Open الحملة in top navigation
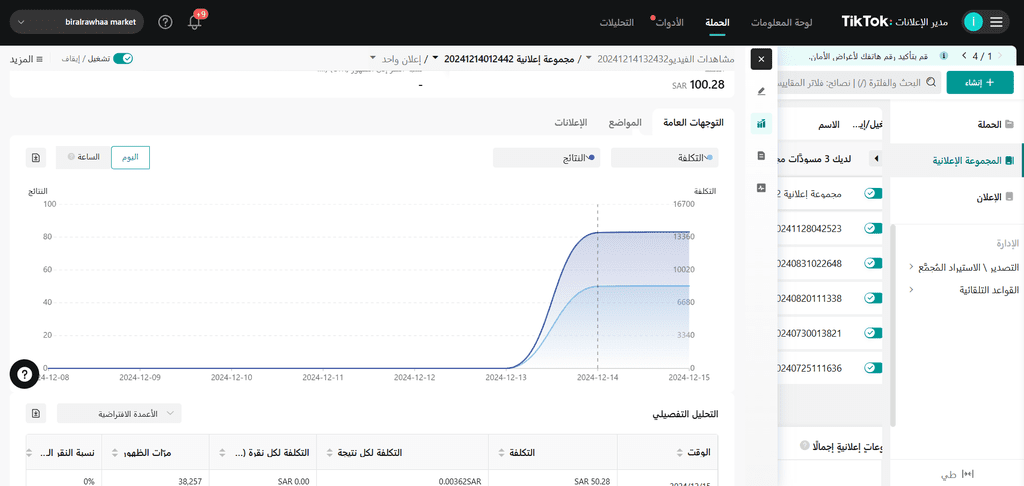1024x486 pixels. tap(717, 23)
